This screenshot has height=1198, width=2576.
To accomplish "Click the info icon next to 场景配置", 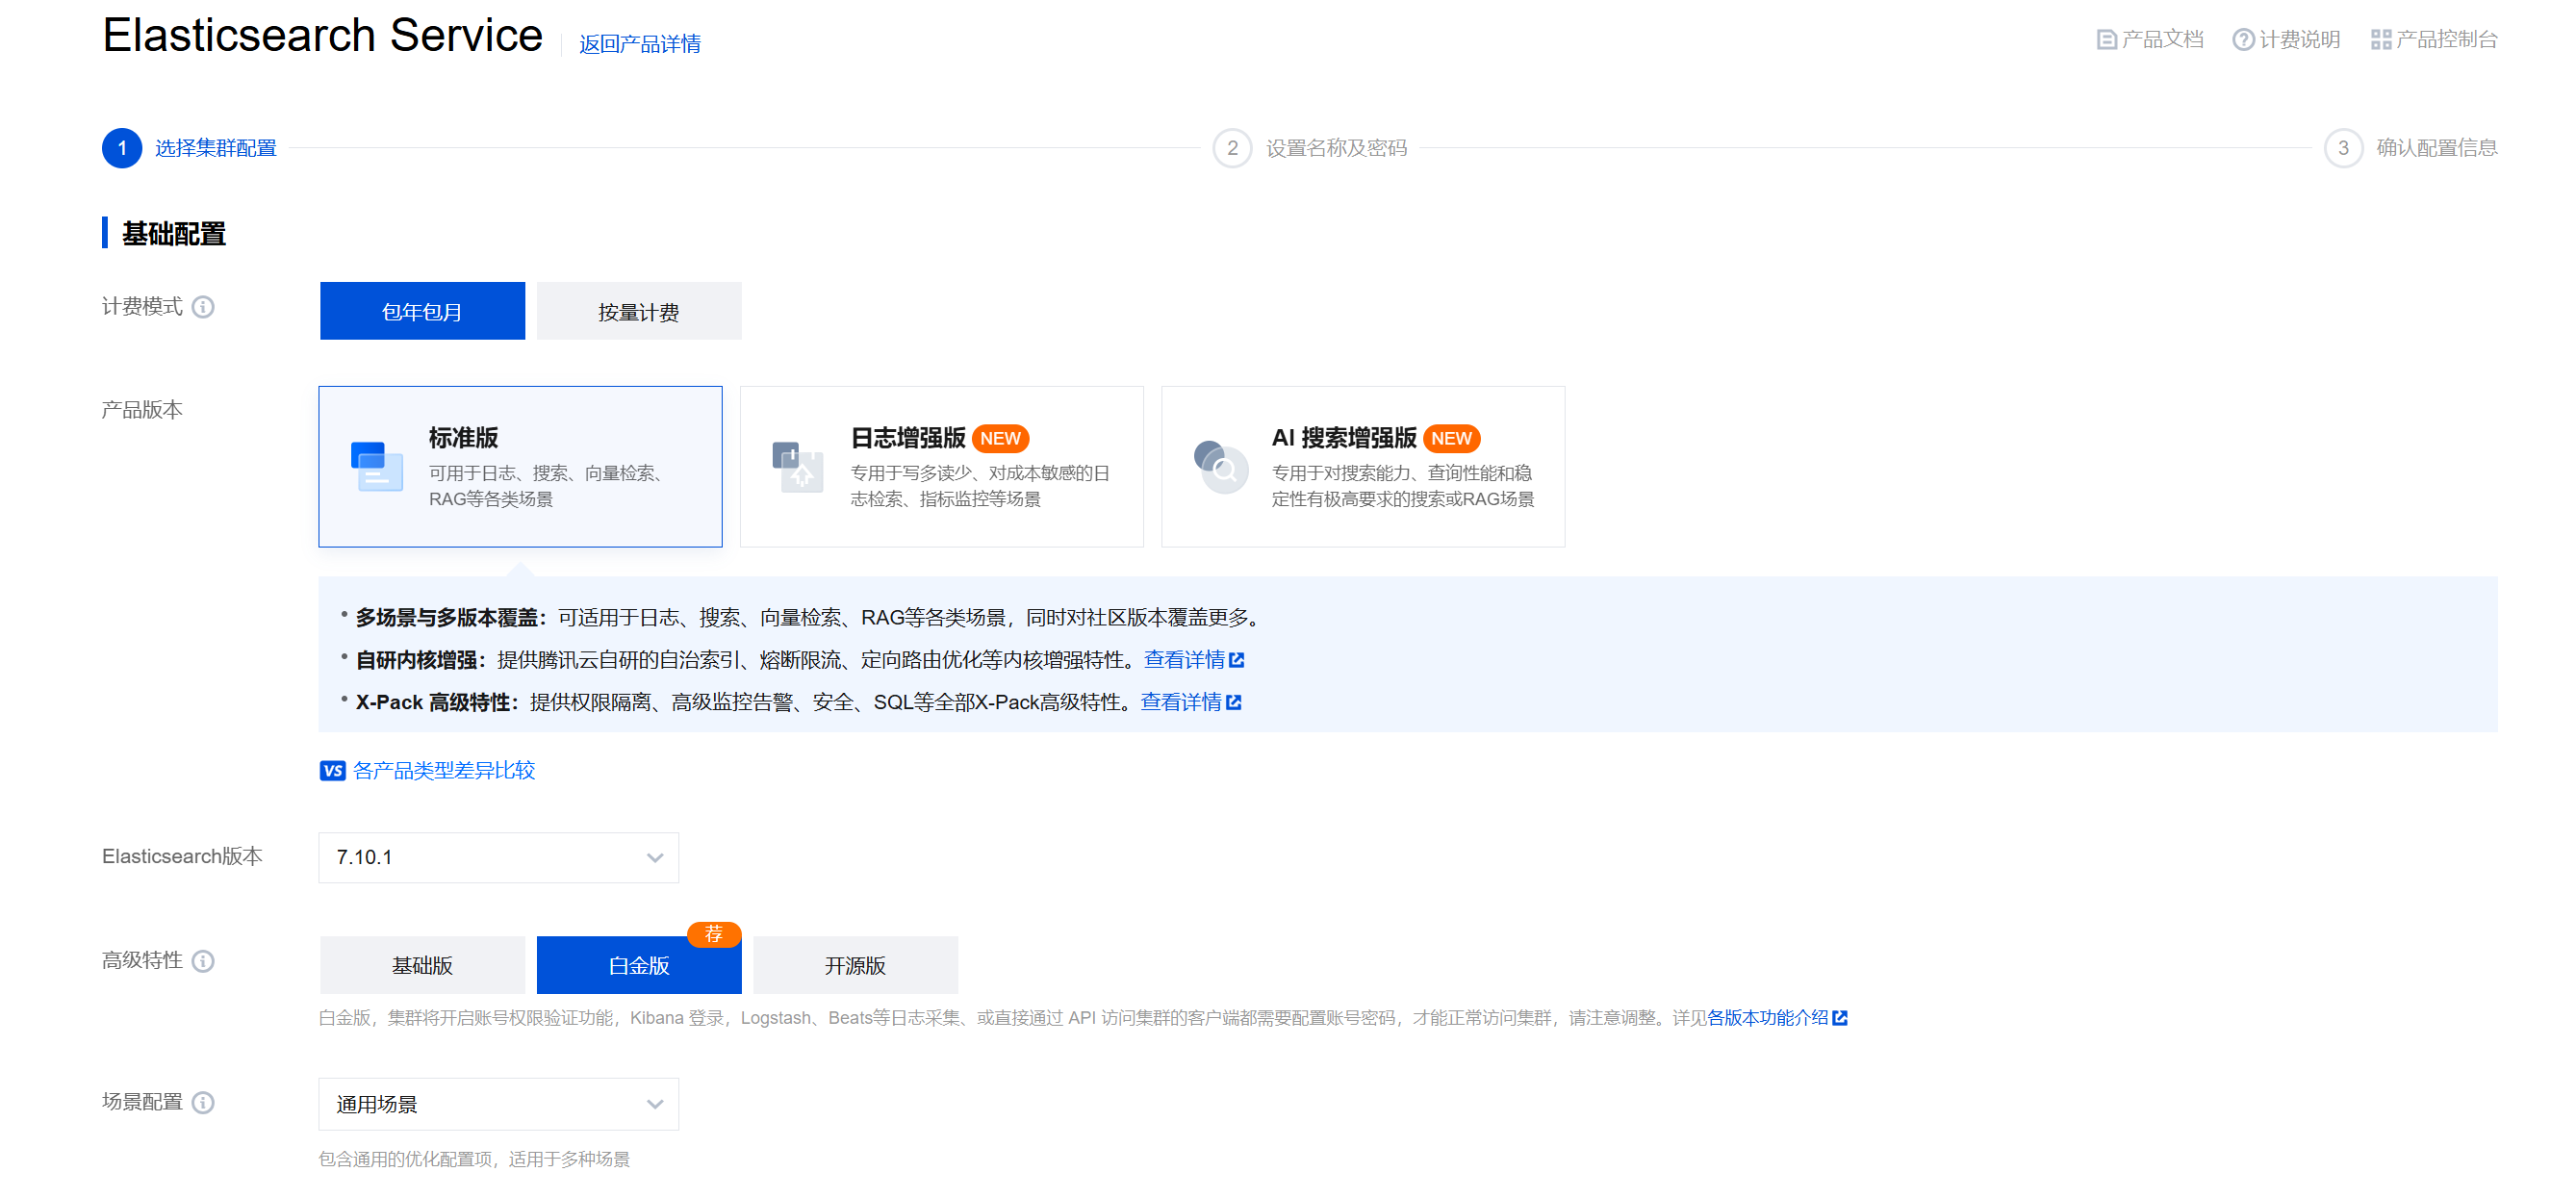I will [203, 1102].
